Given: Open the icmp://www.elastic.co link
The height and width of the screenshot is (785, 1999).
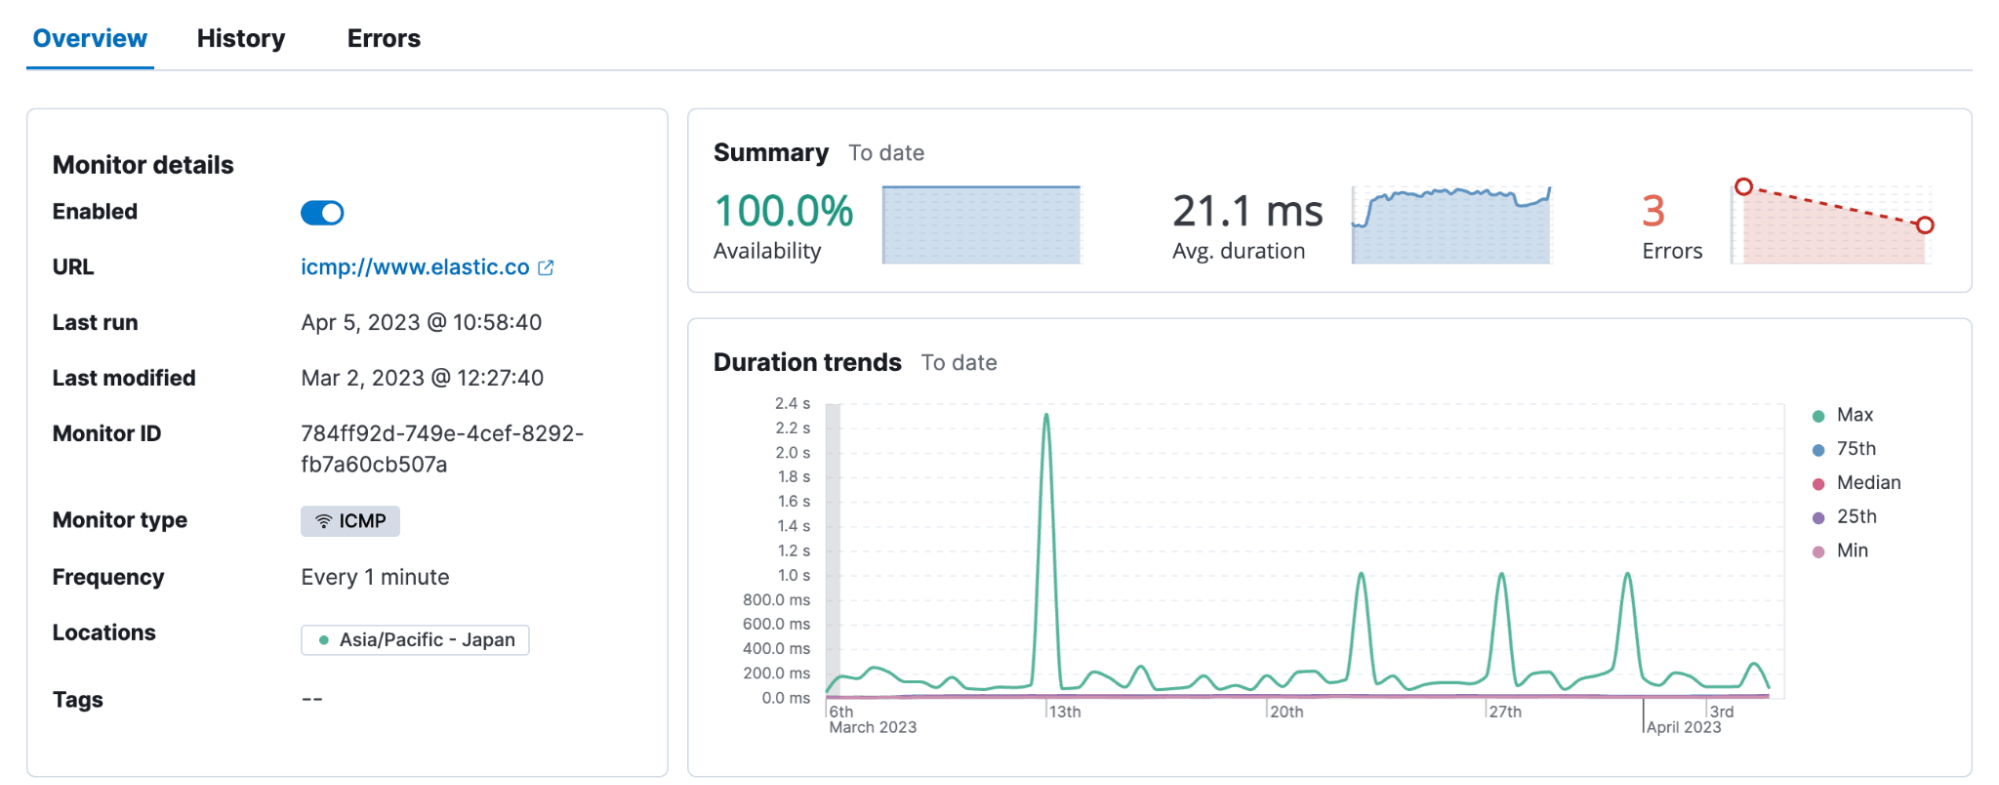Looking at the screenshot, I should point(415,267).
